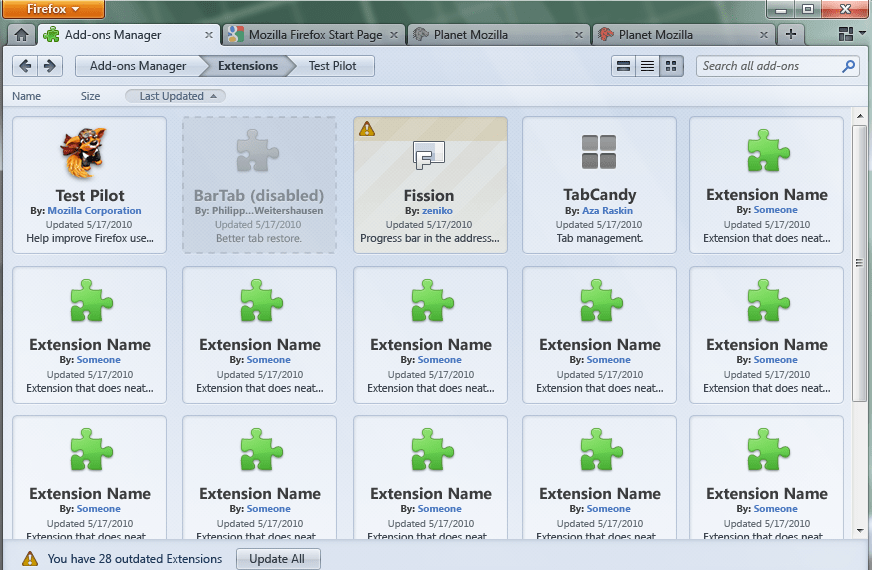Close the first Planet Mozilla tab
872x570 pixels.
click(x=579, y=35)
